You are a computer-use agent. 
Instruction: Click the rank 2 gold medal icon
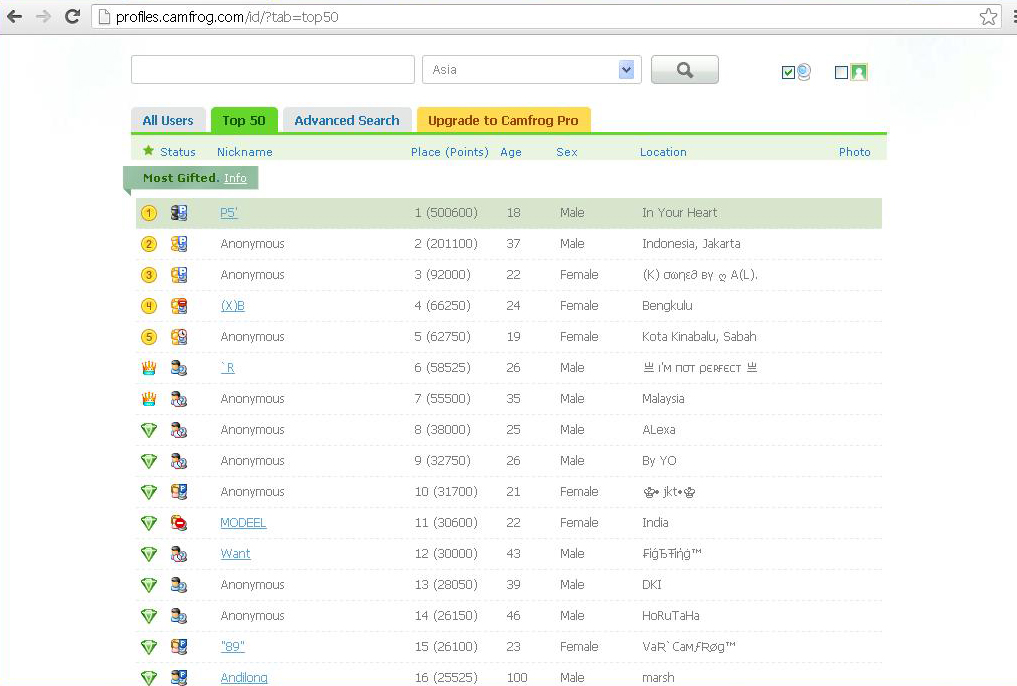click(149, 244)
